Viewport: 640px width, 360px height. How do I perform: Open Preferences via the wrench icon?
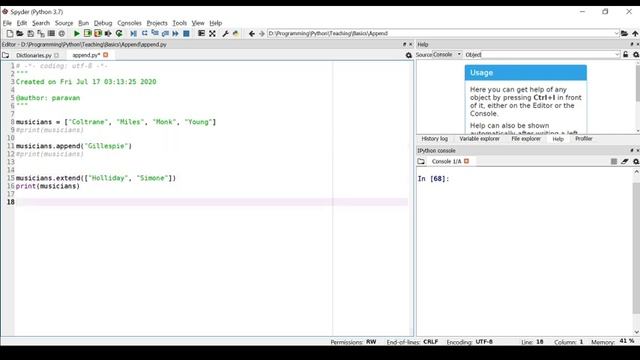(225, 33)
